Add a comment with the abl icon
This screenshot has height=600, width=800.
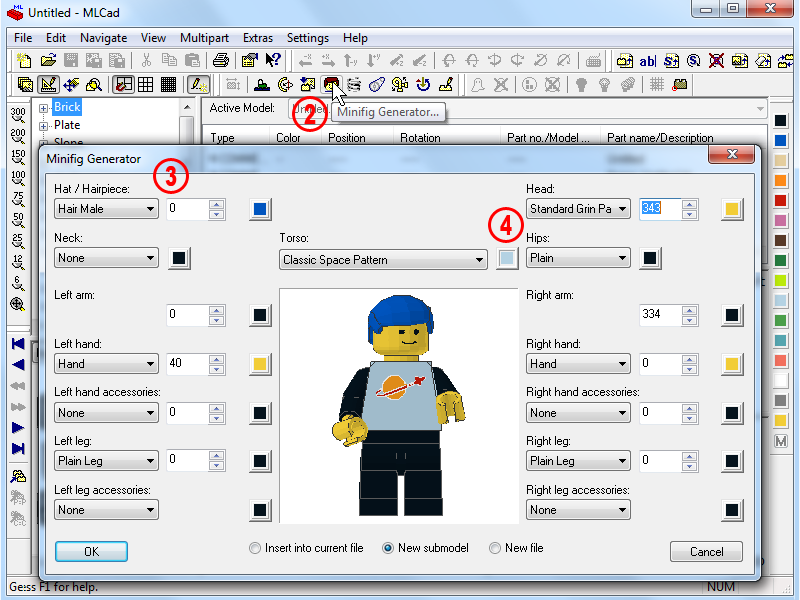[x=647, y=61]
